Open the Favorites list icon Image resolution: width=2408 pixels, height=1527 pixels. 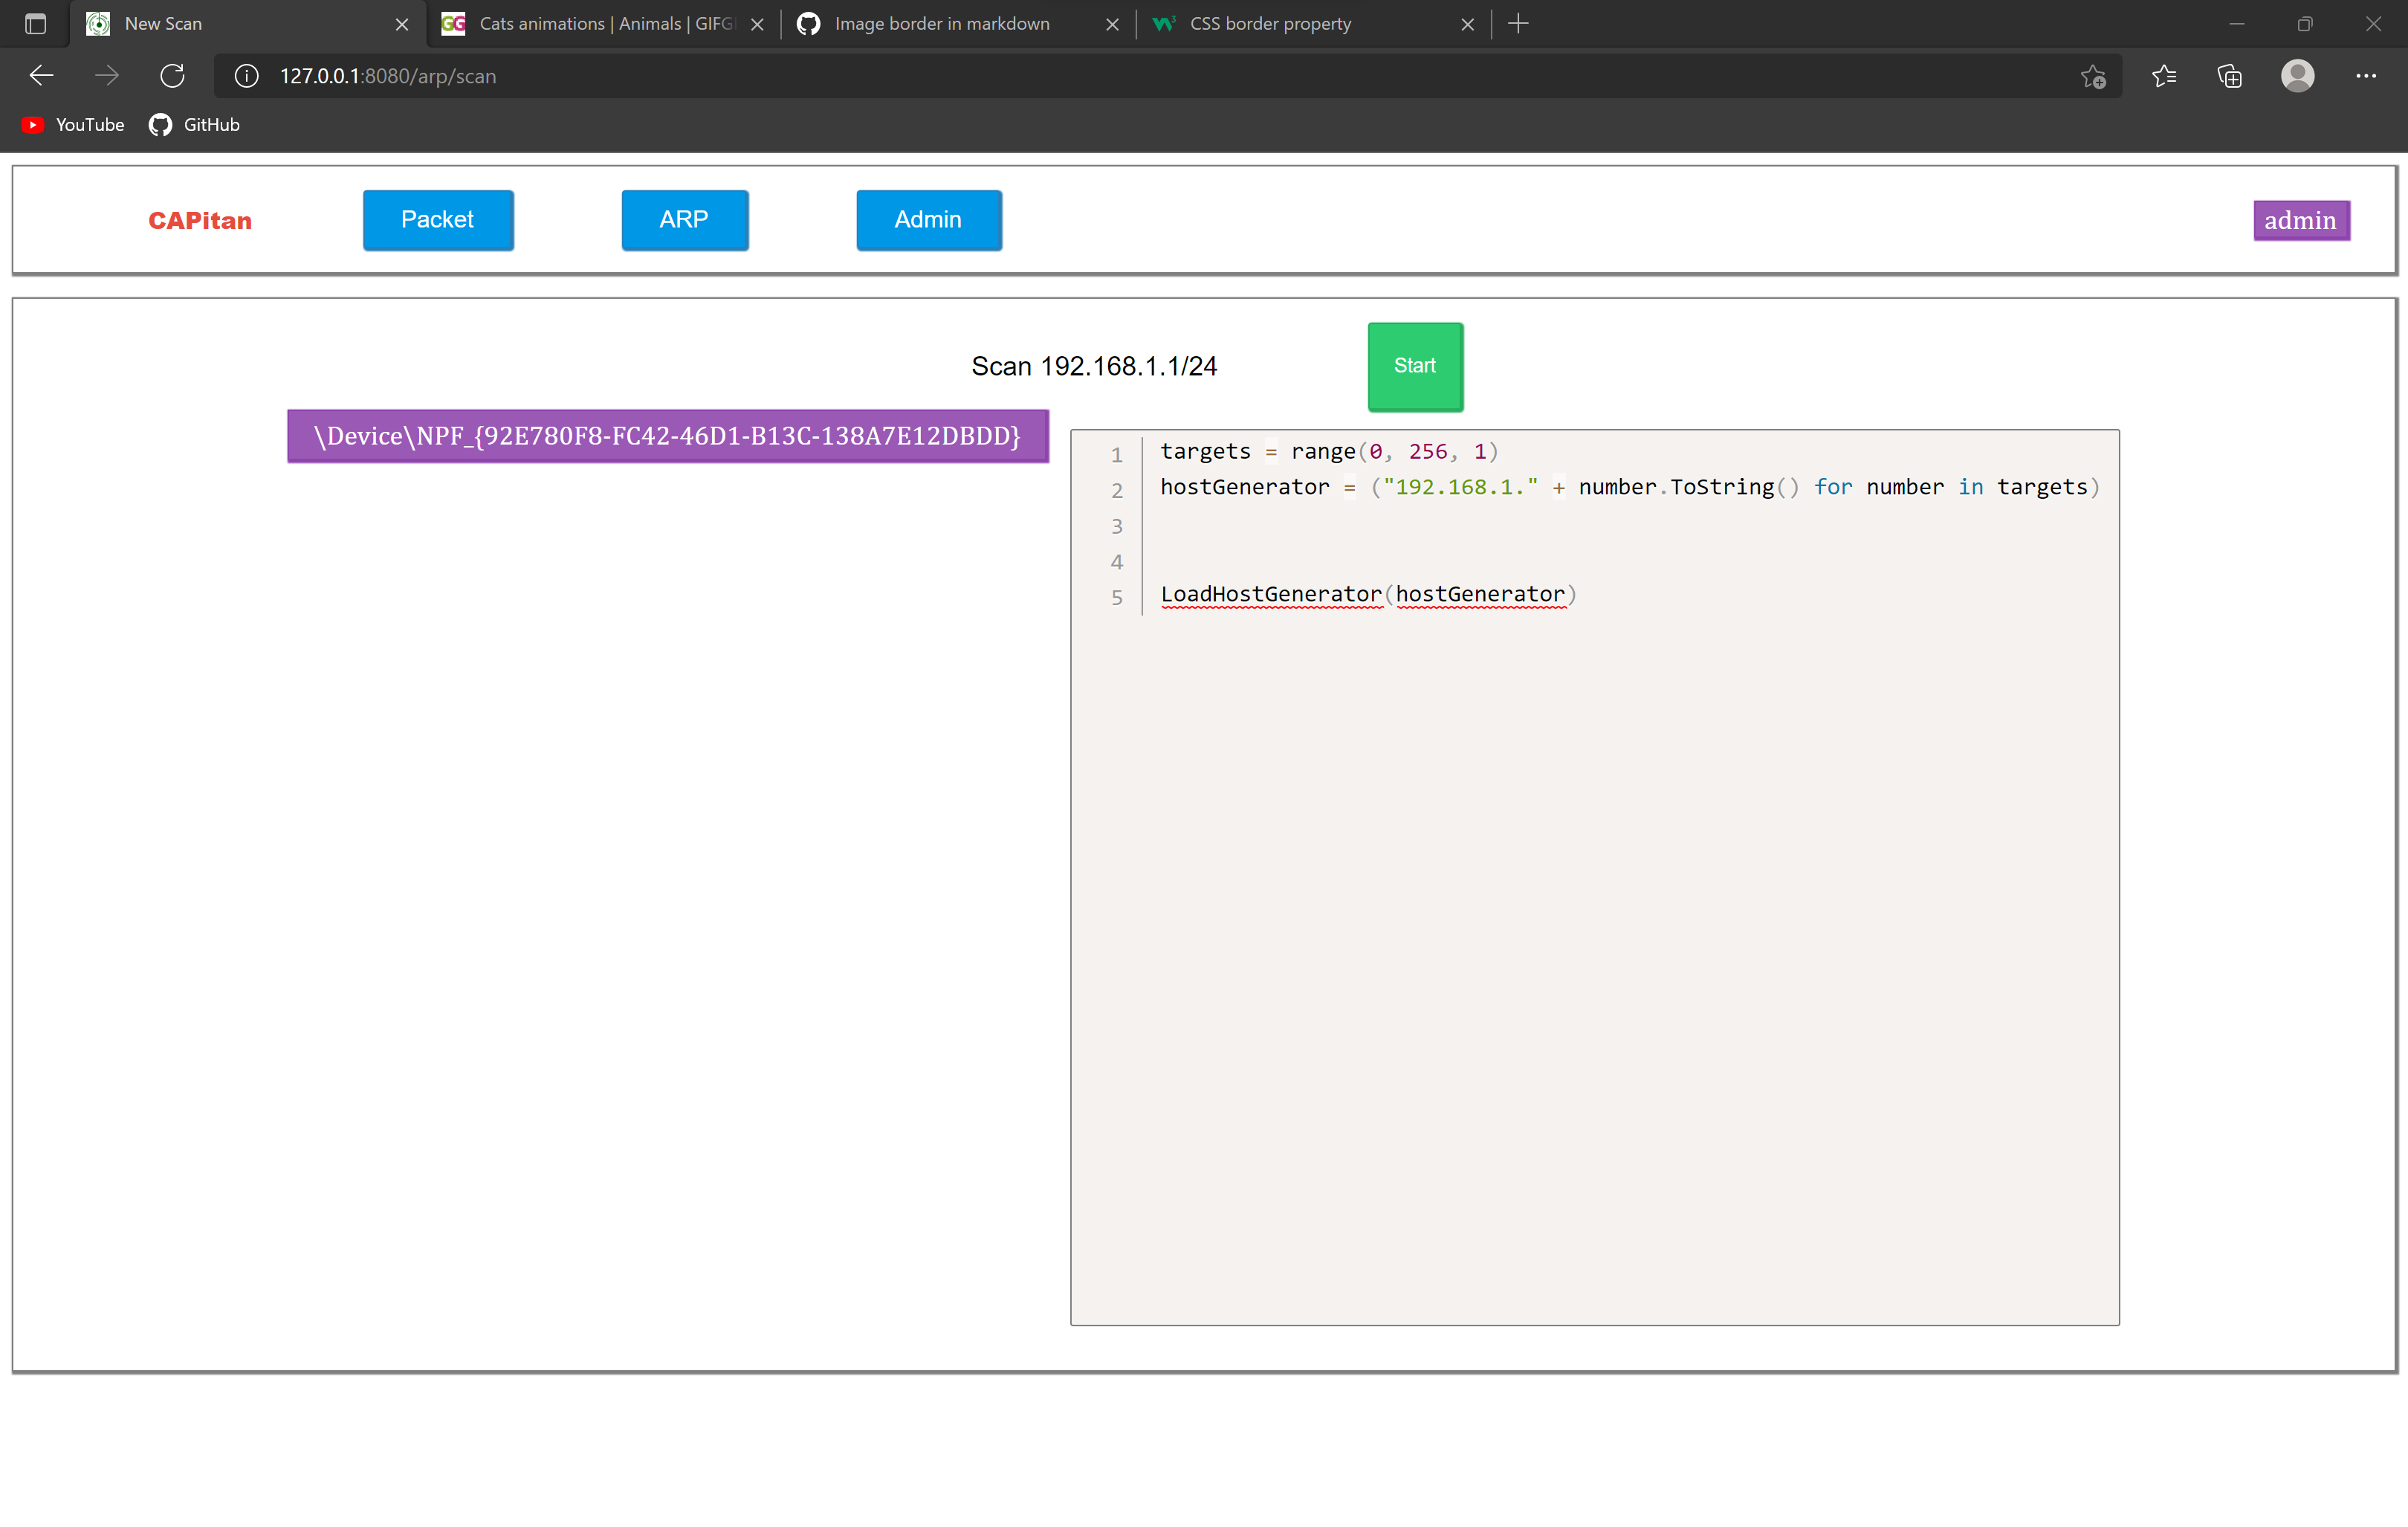[x=2164, y=76]
